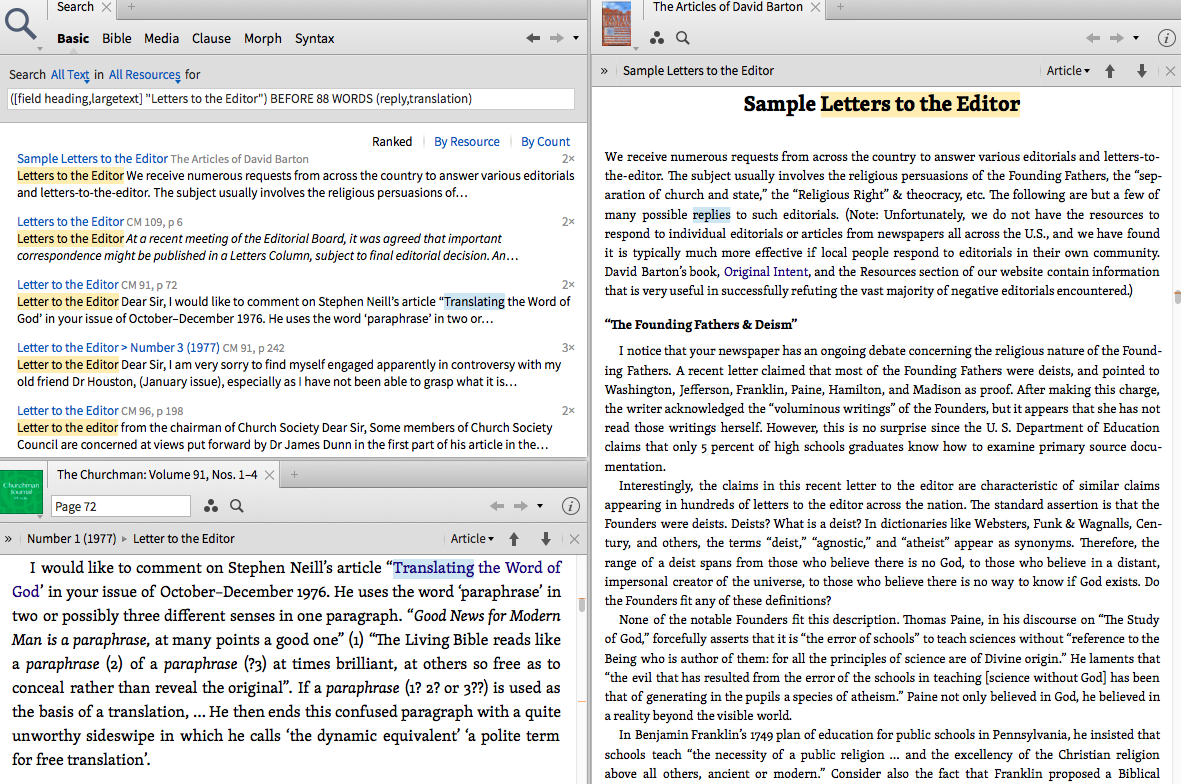1181x784 pixels.
Task: Open Barton panel history dropdown arrow
Action: point(1136,38)
